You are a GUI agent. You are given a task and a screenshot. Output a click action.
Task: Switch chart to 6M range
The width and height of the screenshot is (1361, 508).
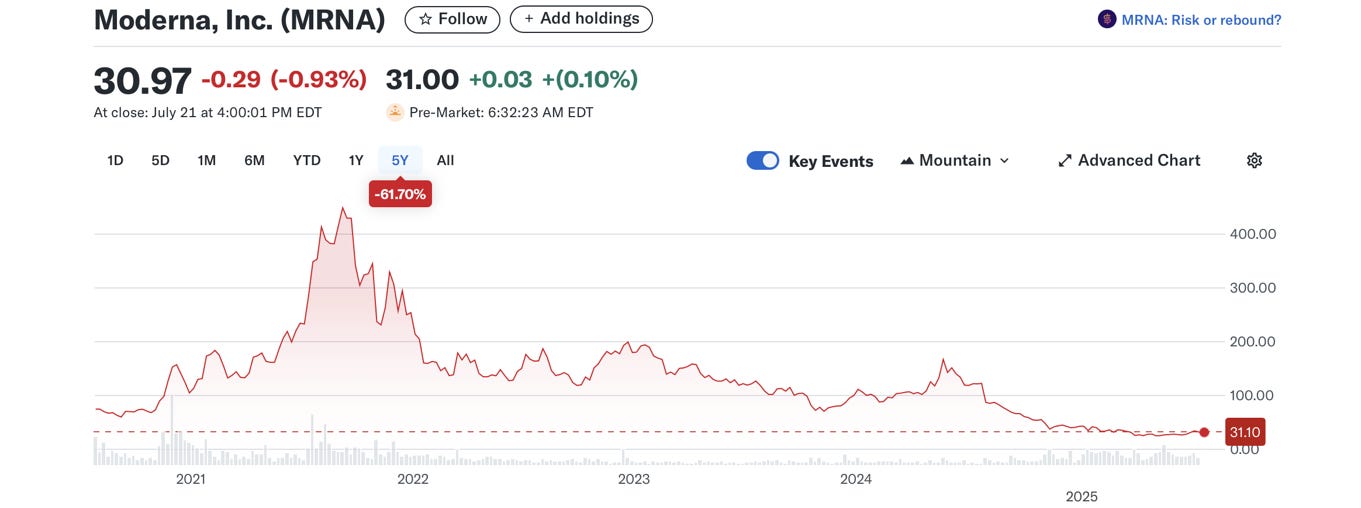pos(254,160)
